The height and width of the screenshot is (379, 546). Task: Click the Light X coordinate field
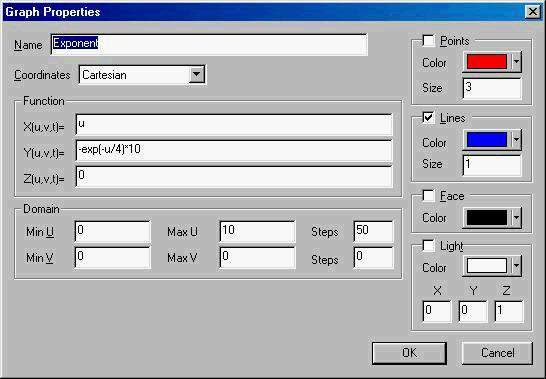click(x=437, y=311)
